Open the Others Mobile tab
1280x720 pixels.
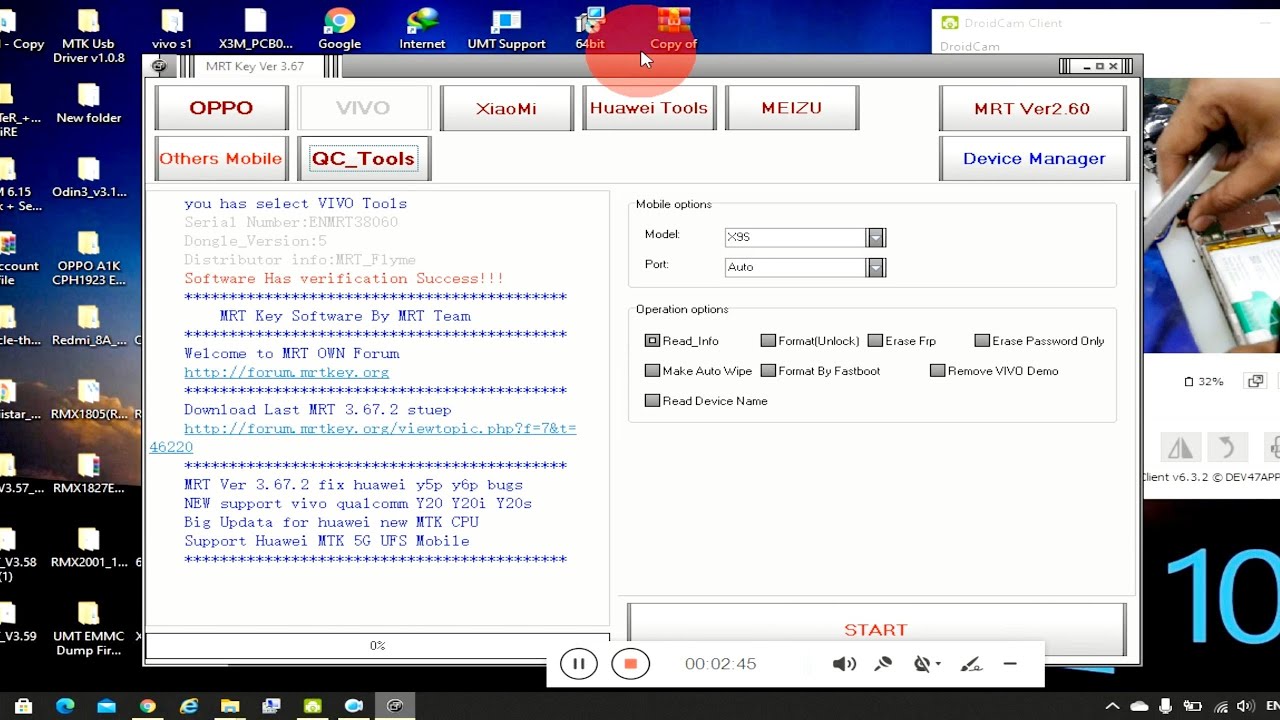coord(221,158)
